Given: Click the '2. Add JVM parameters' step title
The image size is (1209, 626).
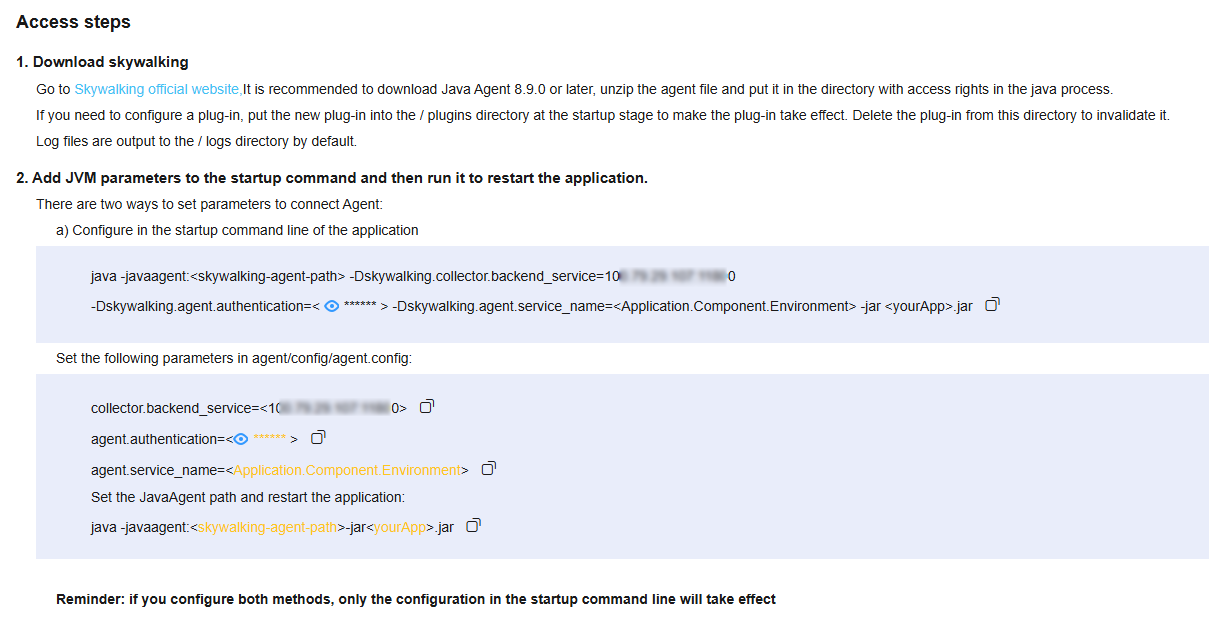Looking at the screenshot, I should coord(332,178).
